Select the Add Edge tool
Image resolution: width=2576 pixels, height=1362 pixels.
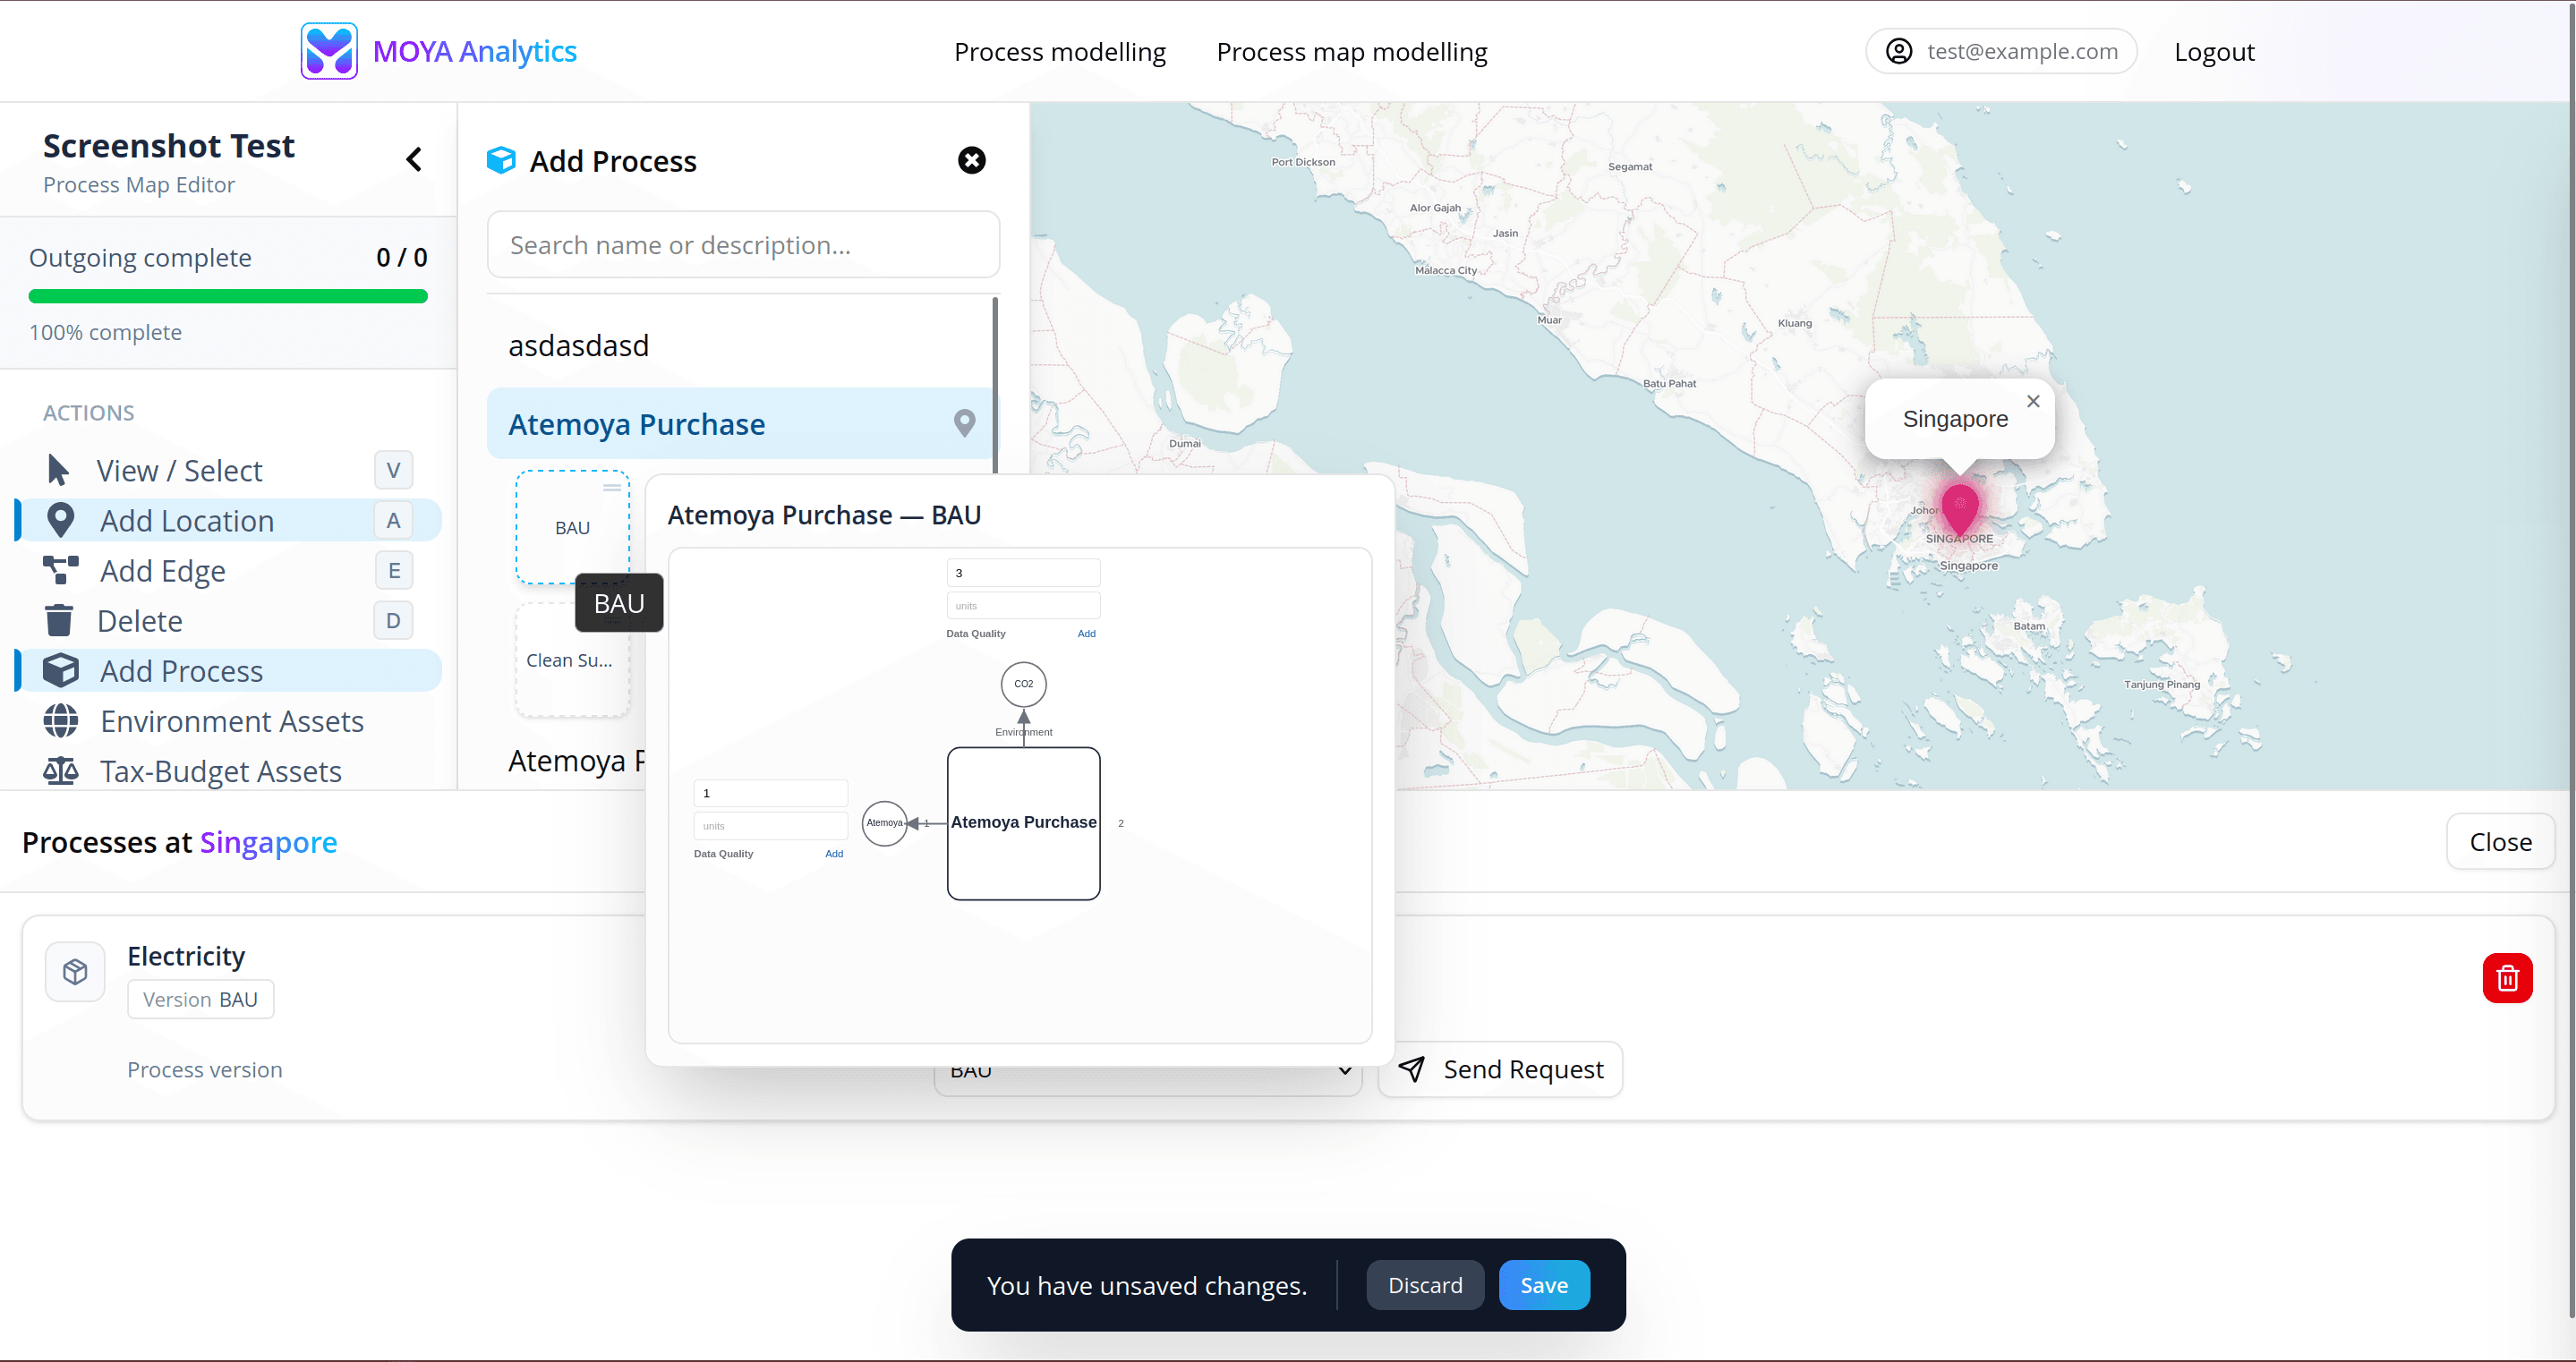pos(59,570)
